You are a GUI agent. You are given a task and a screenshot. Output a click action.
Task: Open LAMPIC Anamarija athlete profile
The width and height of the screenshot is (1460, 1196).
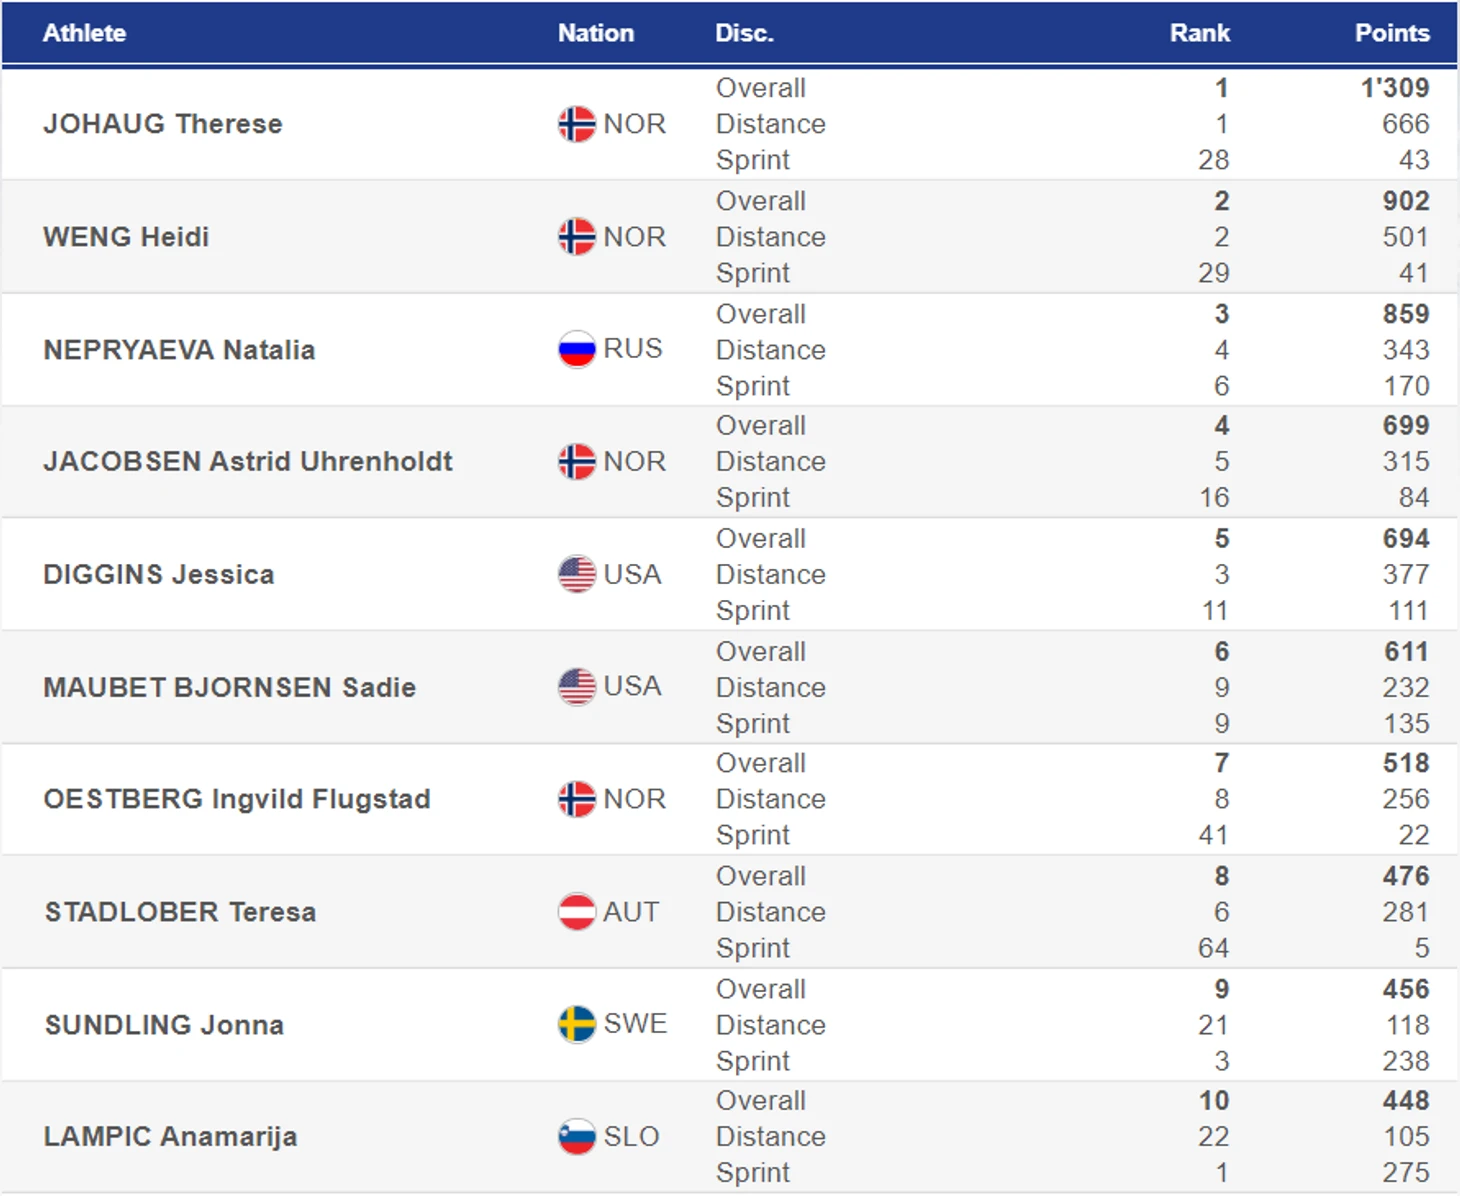tap(170, 1136)
